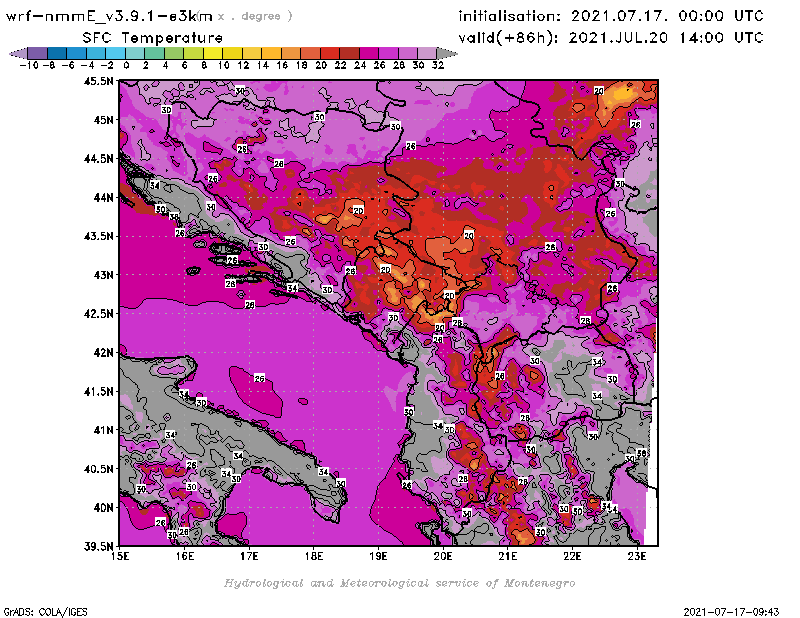Click the lavender arrow cap before -10

[18, 53]
